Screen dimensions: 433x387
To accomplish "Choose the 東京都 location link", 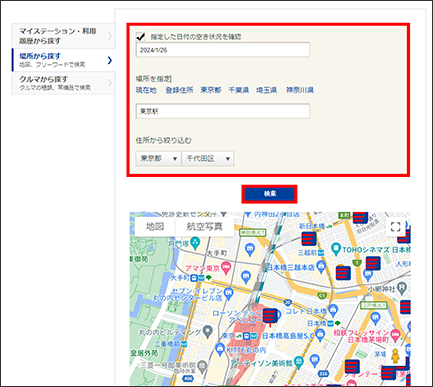I will tap(211, 90).
